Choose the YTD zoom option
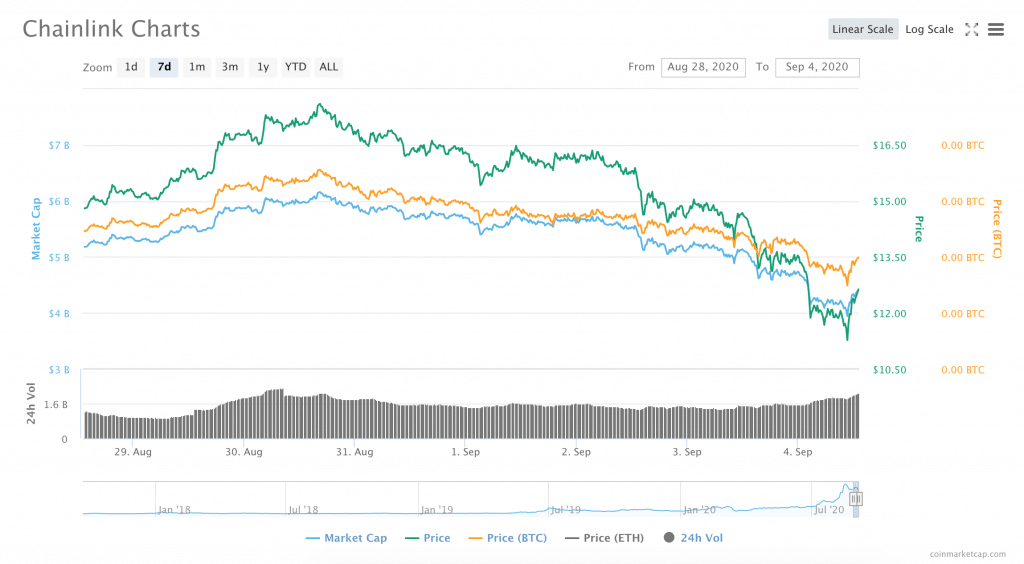This screenshot has width=1024, height=564. 295,67
